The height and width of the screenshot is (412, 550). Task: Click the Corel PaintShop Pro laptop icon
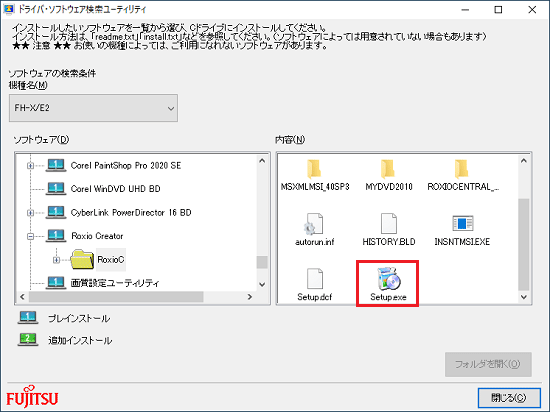tap(56, 165)
